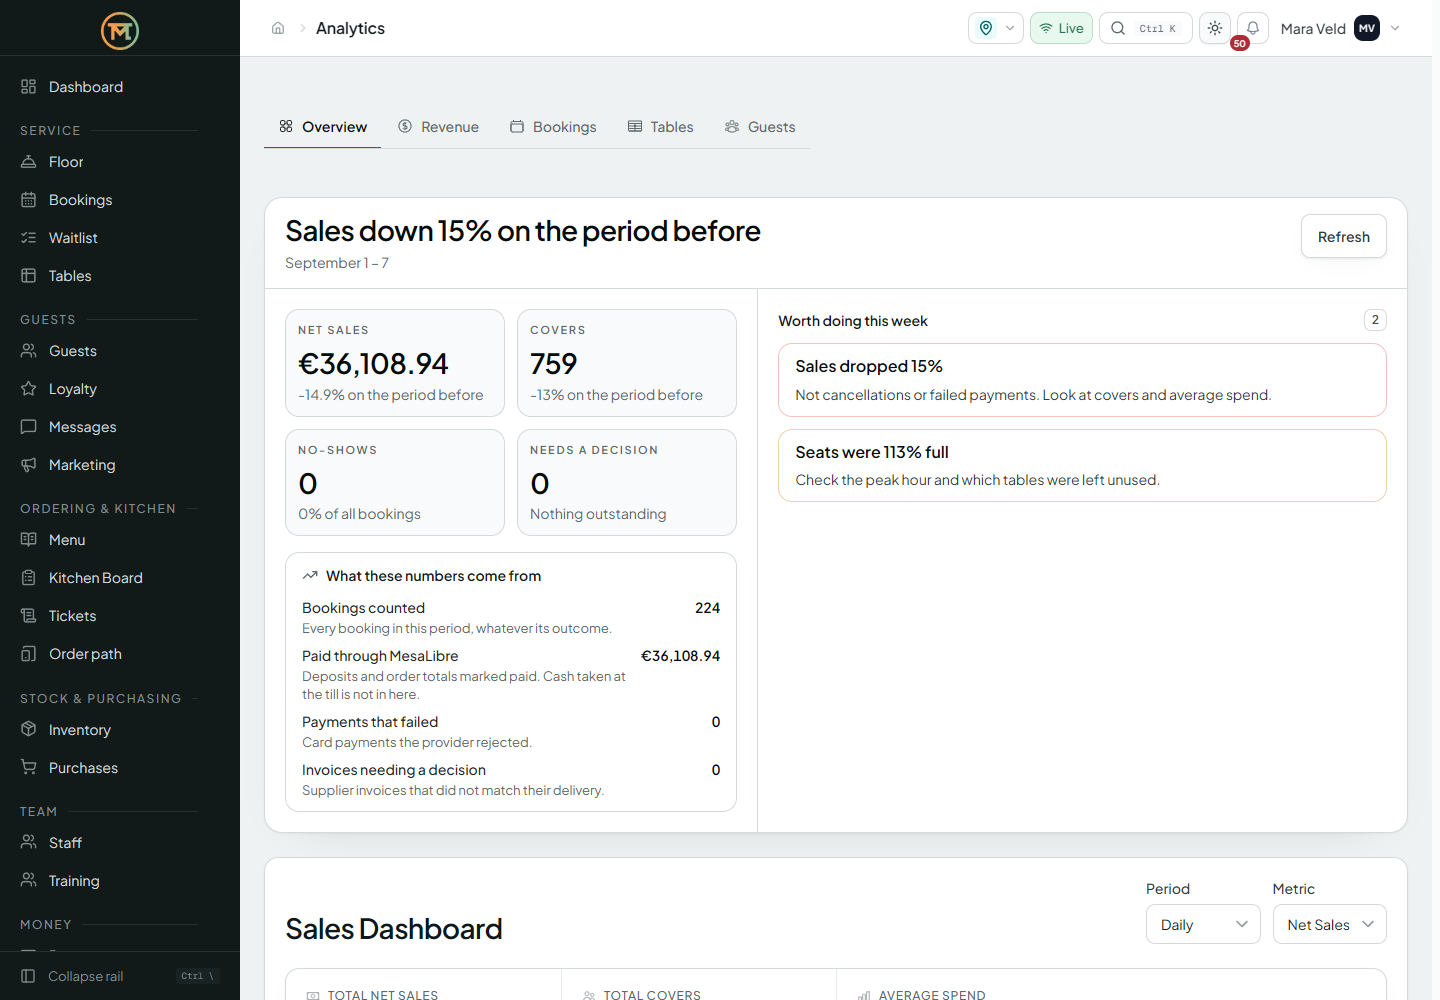Screen dimensions: 1440x1000
Task: Click the red 50 notification badge
Action: coord(1240,43)
